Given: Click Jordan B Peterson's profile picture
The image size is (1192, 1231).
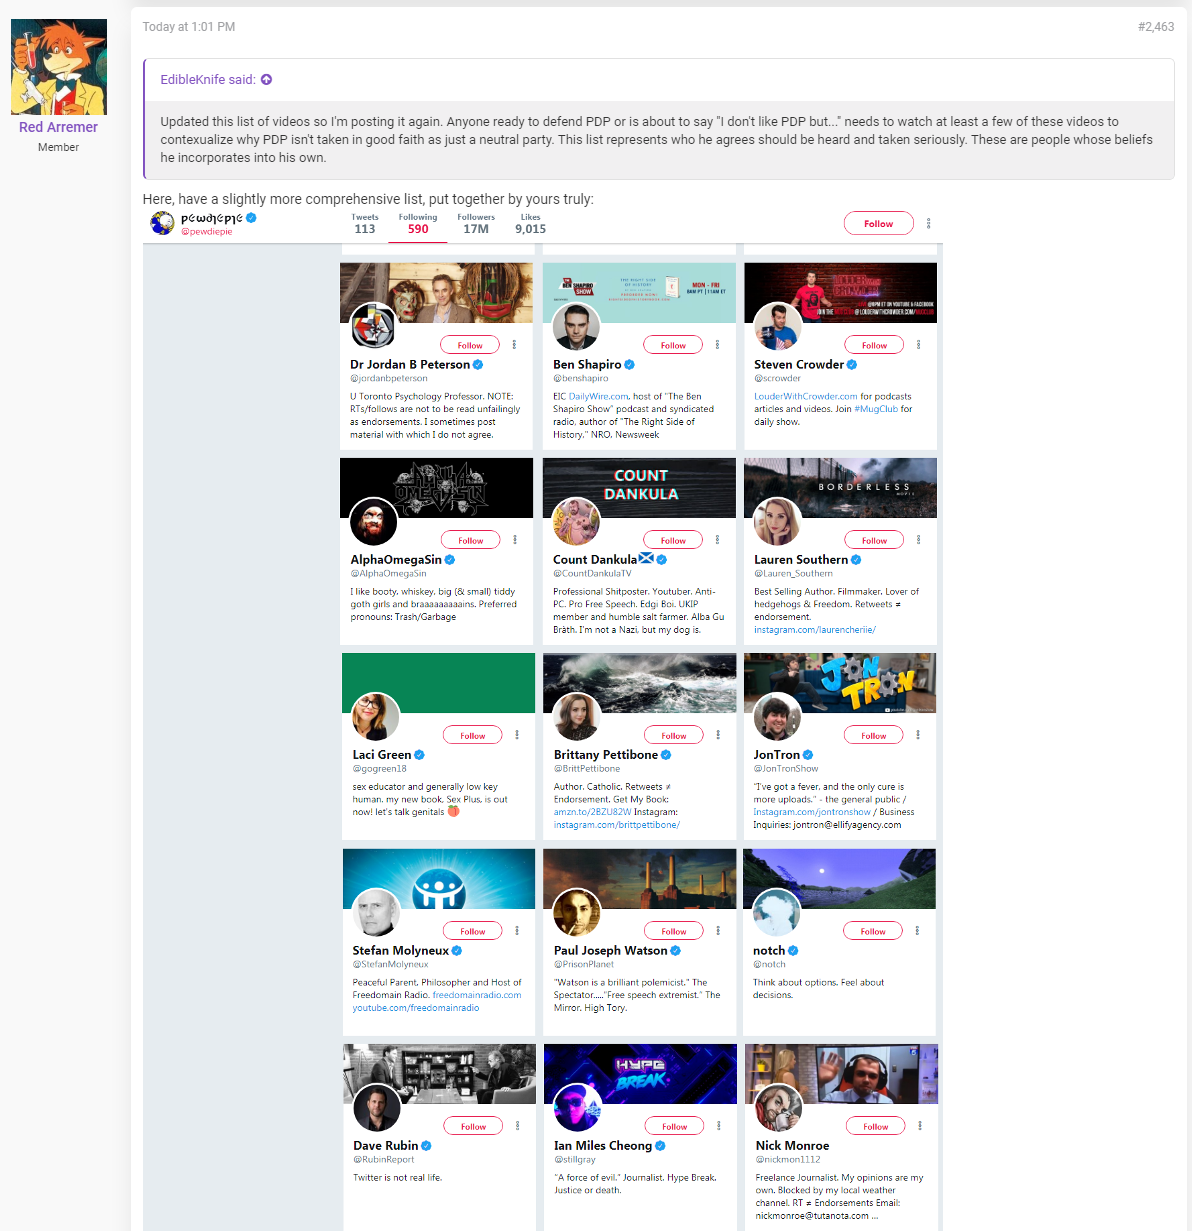Looking at the screenshot, I should [374, 325].
